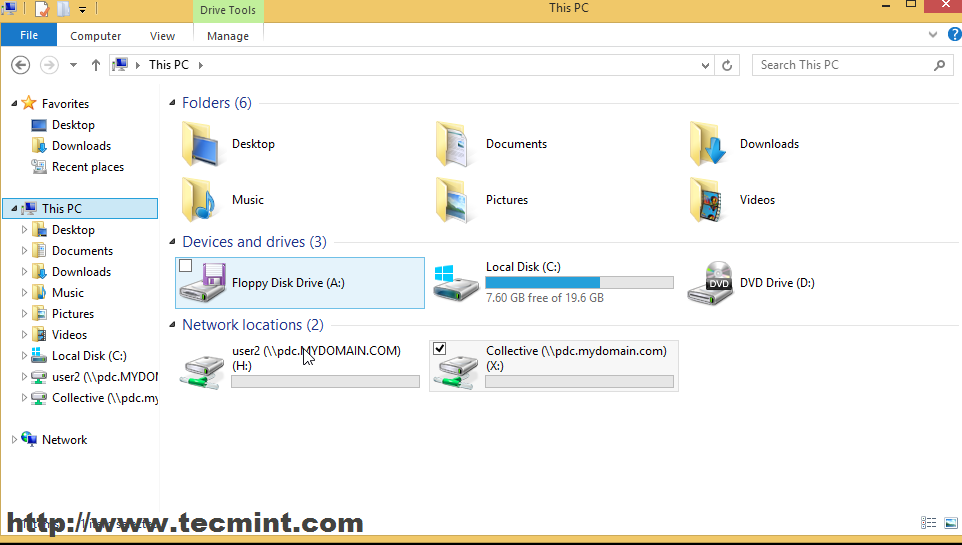Viewport: 962px width, 545px height.
Task: Open Customize Quick Access Toolbar dropdown
Action: point(82,9)
